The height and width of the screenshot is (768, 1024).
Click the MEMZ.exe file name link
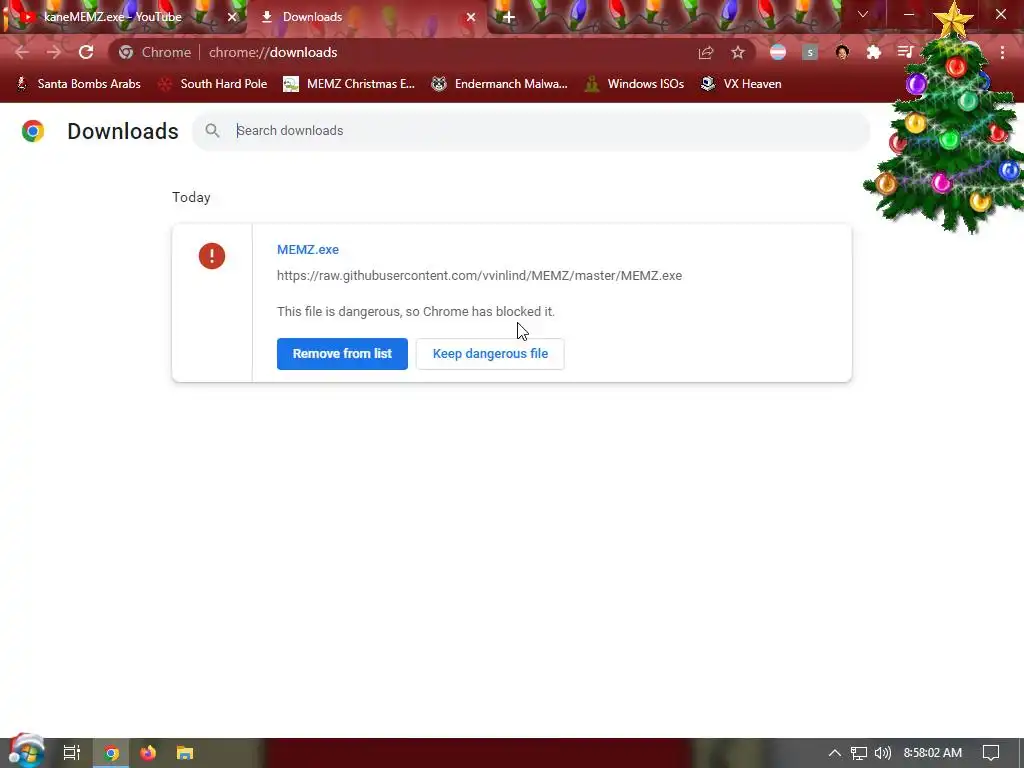[x=308, y=249]
